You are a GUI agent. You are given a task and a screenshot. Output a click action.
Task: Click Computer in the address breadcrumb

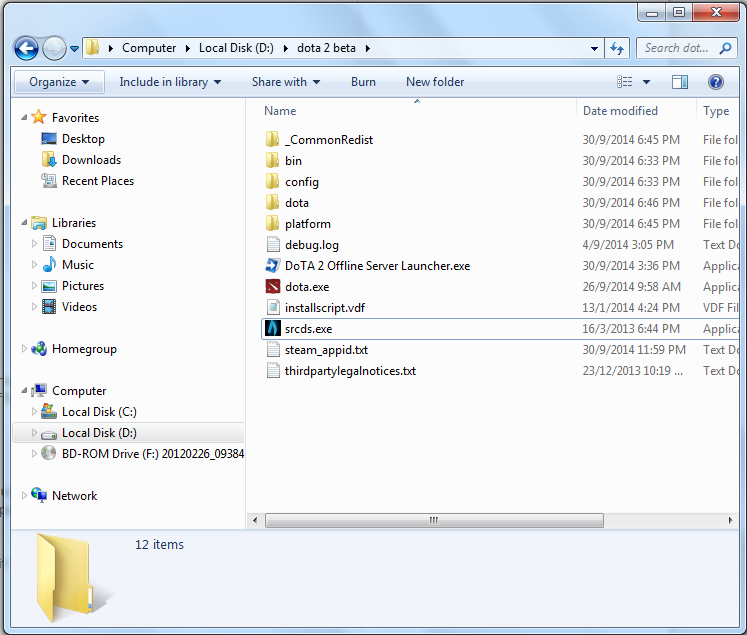click(149, 48)
